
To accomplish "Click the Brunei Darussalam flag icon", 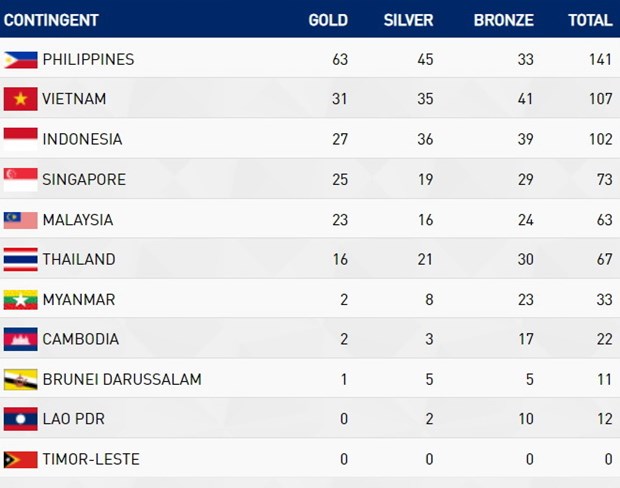I will click(x=21, y=380).
